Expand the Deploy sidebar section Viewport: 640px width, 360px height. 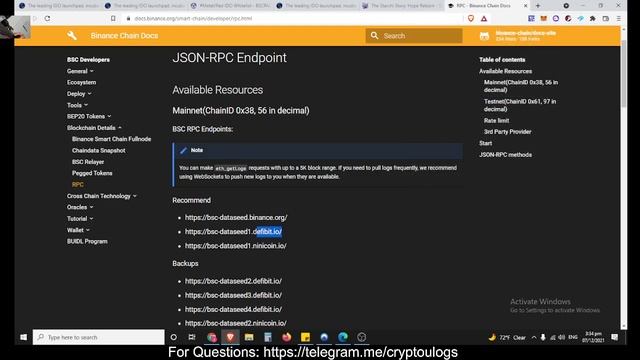[79, 94]
